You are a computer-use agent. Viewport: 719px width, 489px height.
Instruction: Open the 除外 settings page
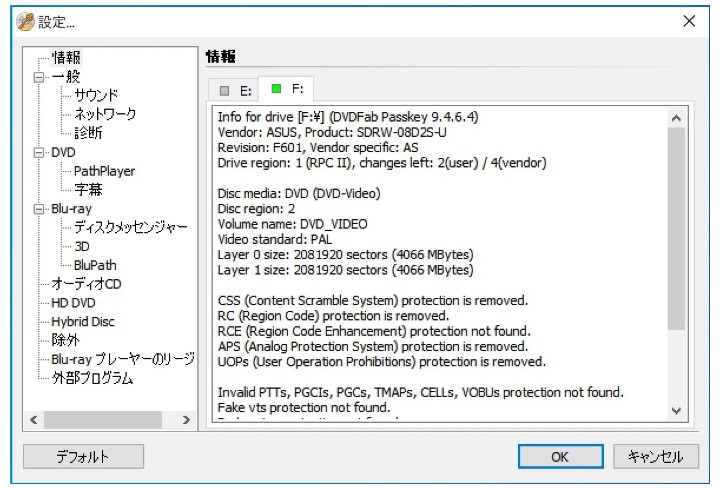click(x=66, y=340)
